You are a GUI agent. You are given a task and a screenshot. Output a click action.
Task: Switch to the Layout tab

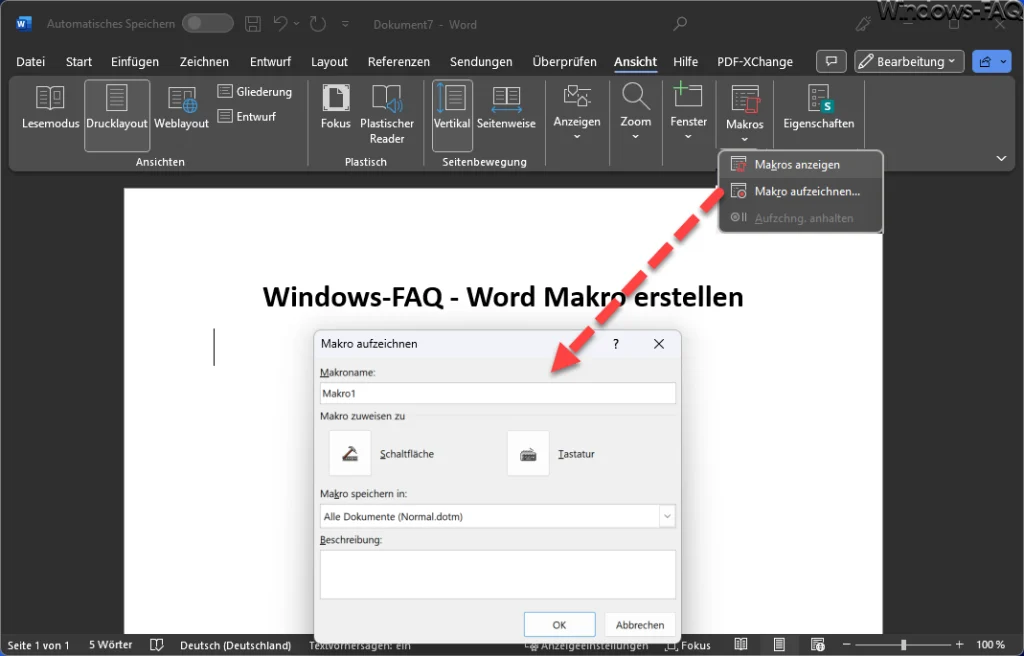[329, 61]
